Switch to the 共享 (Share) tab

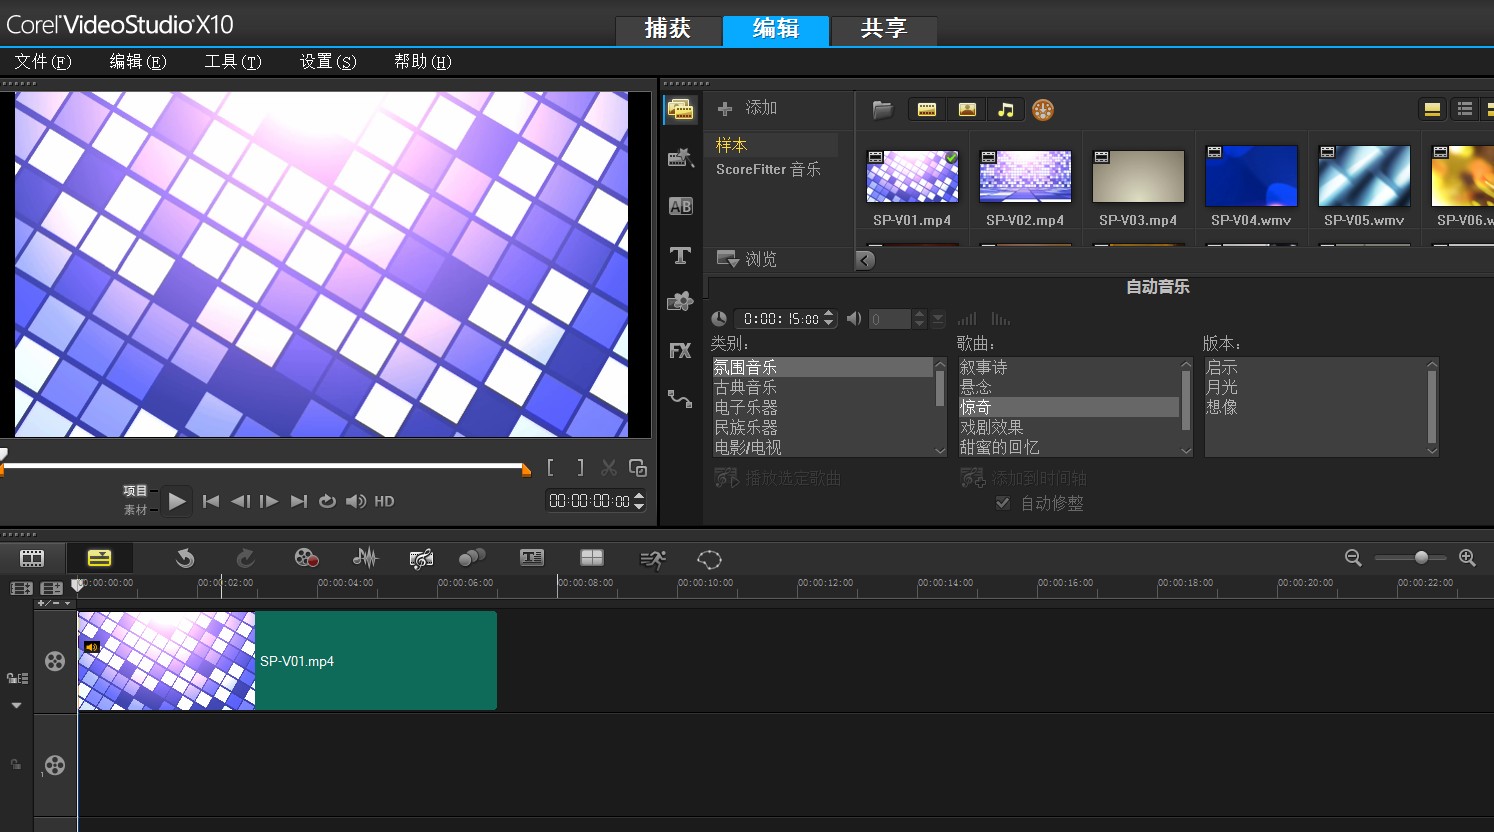point(884,28)
